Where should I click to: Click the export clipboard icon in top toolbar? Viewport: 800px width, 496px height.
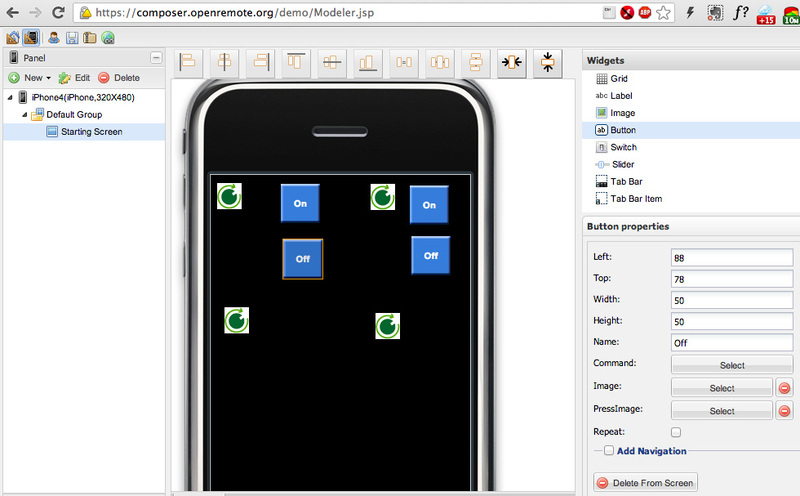[x=90, y=37]
